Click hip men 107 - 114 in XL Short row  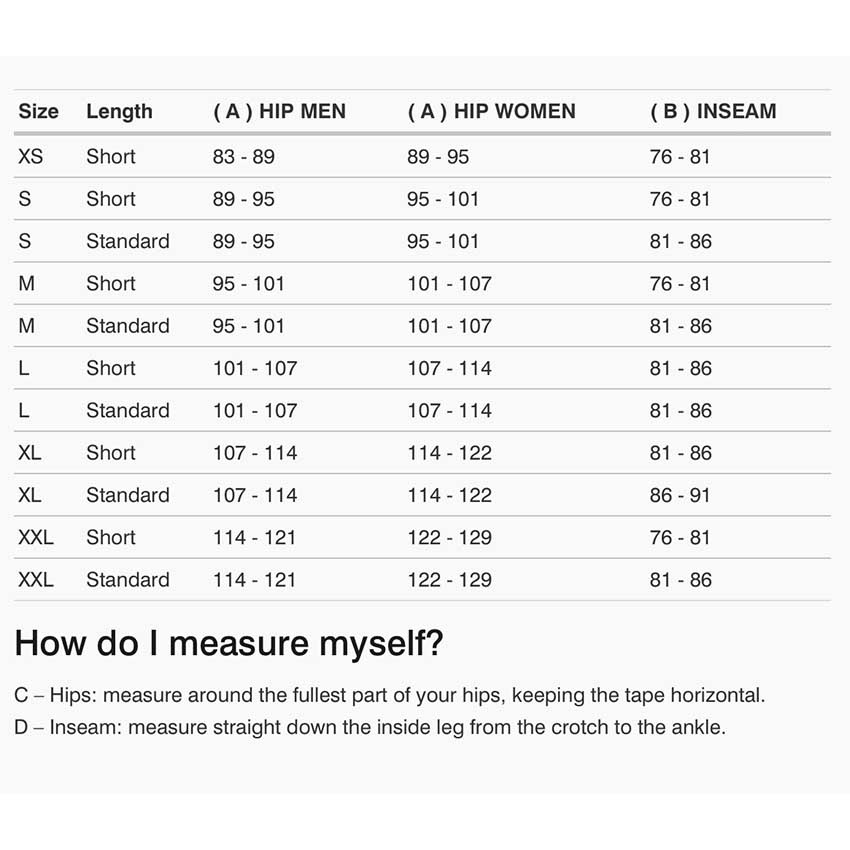tap(254, 453)
